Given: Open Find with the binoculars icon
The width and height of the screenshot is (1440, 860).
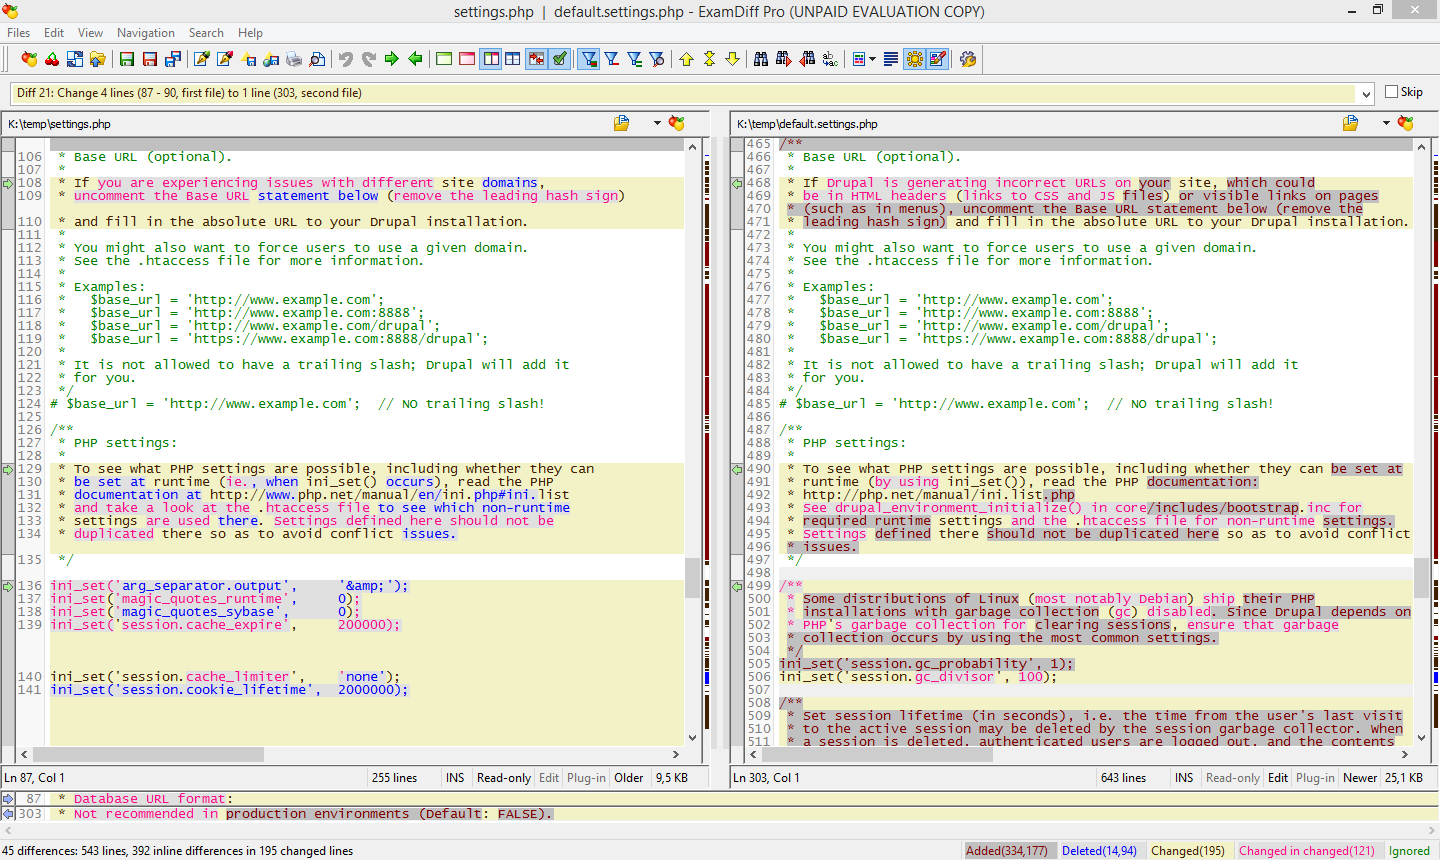Looking at the screenshot, I should tap(761, 60).
